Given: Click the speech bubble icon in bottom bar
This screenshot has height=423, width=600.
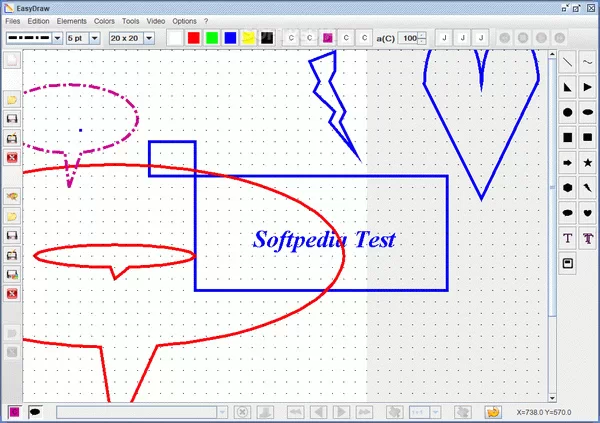Looking at the screenshot, I should pyautogui.click(x=35, y=412).
